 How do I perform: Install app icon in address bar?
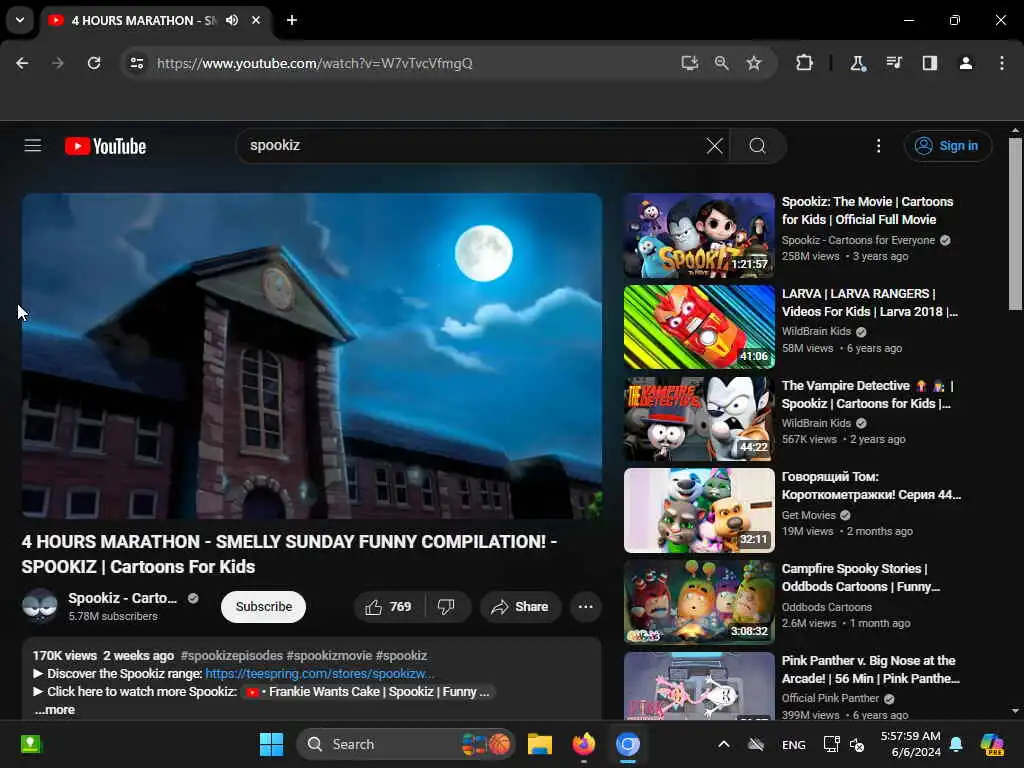coord(690,63)
